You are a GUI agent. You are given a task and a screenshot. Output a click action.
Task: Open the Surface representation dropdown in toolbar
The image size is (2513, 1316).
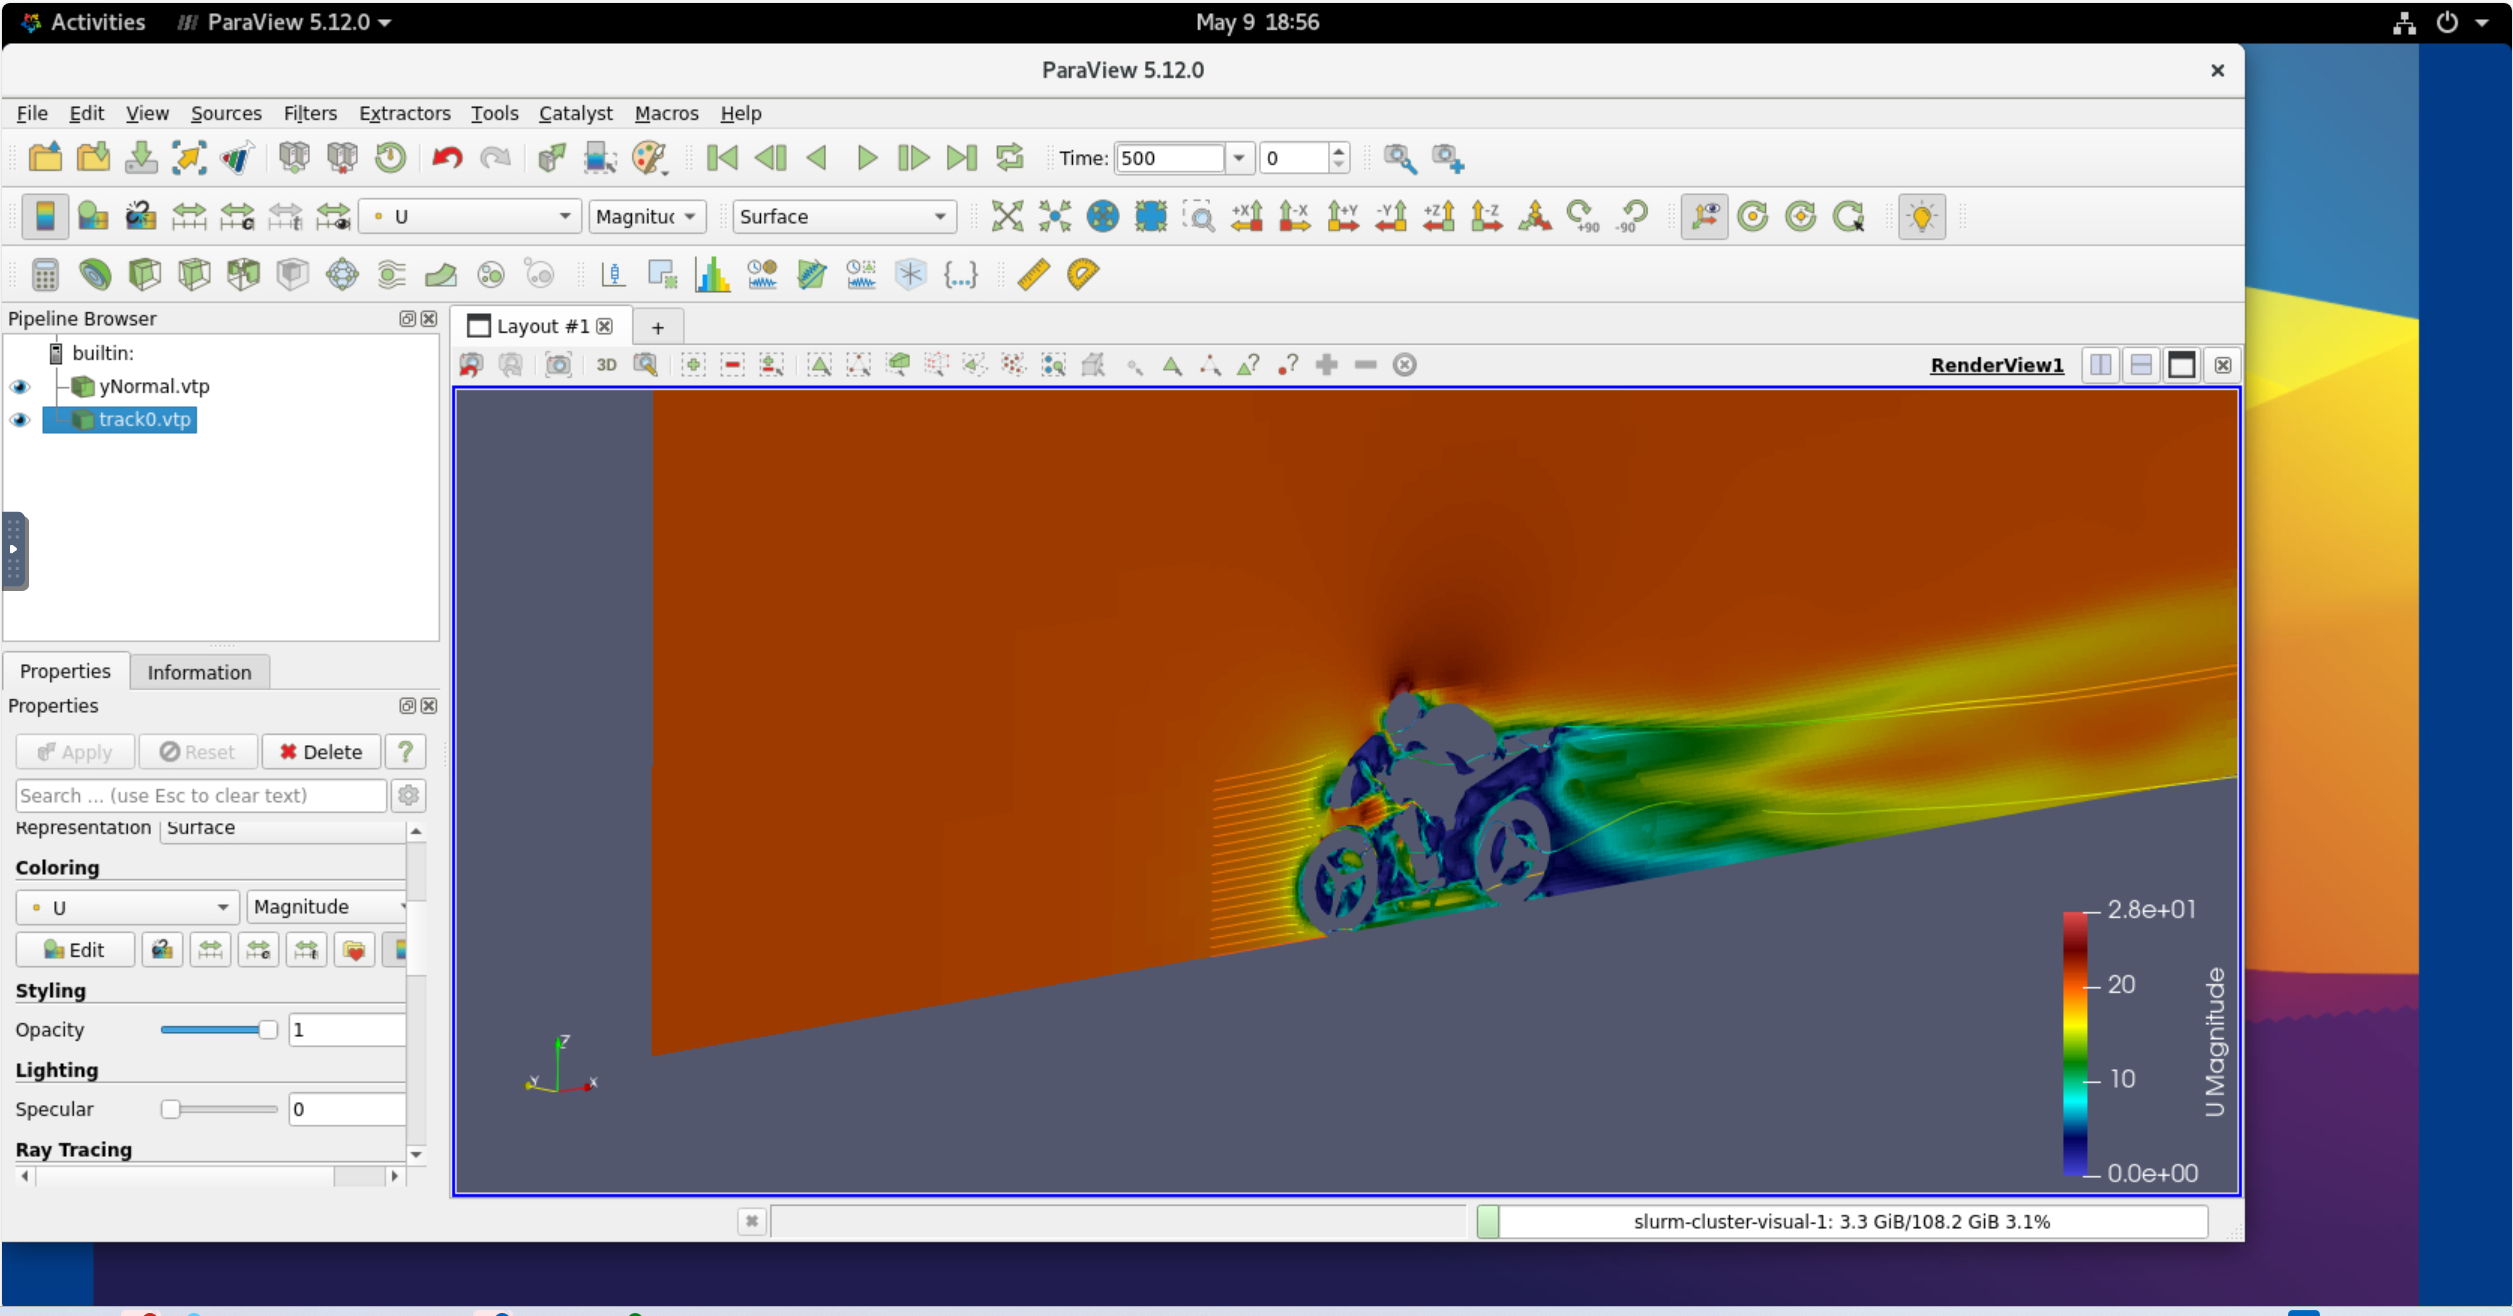coord(843,217)
